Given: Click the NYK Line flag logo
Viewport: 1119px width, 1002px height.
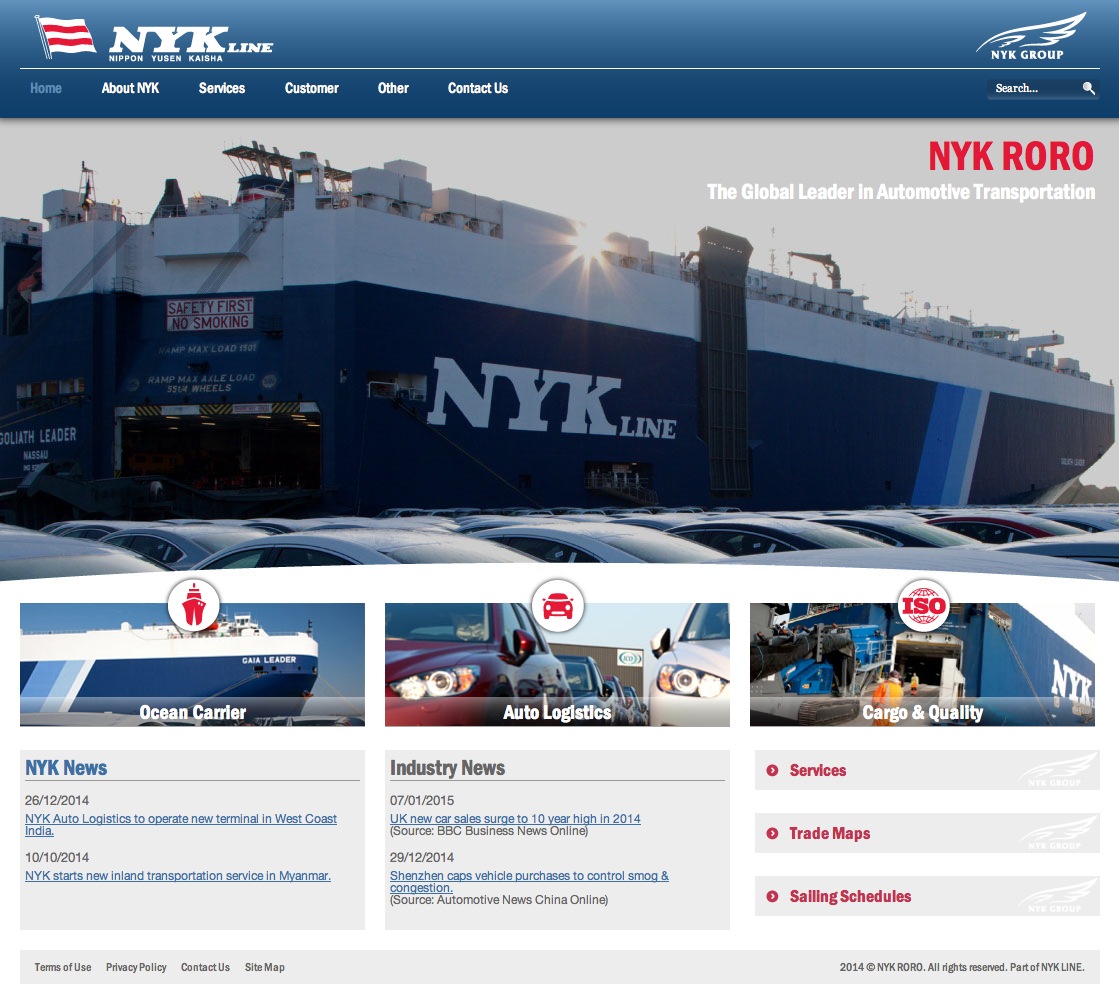Looking at the screenshot, I should [153, 38].
